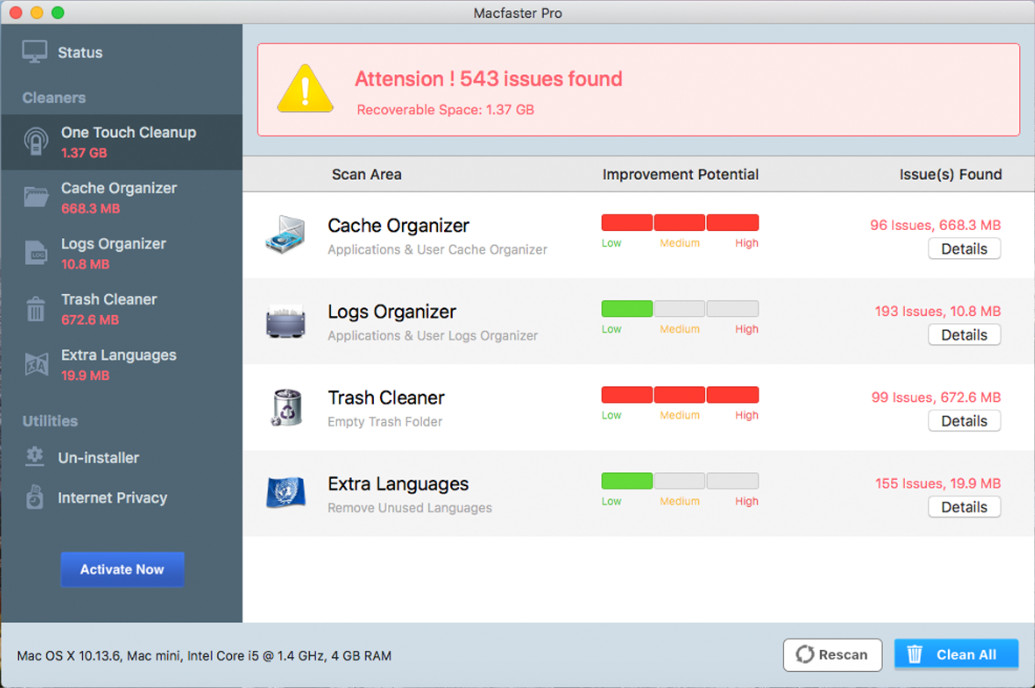Click 'Applications & User Logs Organizer' description
Screen dimensions: 1035x688
[432, 335]
